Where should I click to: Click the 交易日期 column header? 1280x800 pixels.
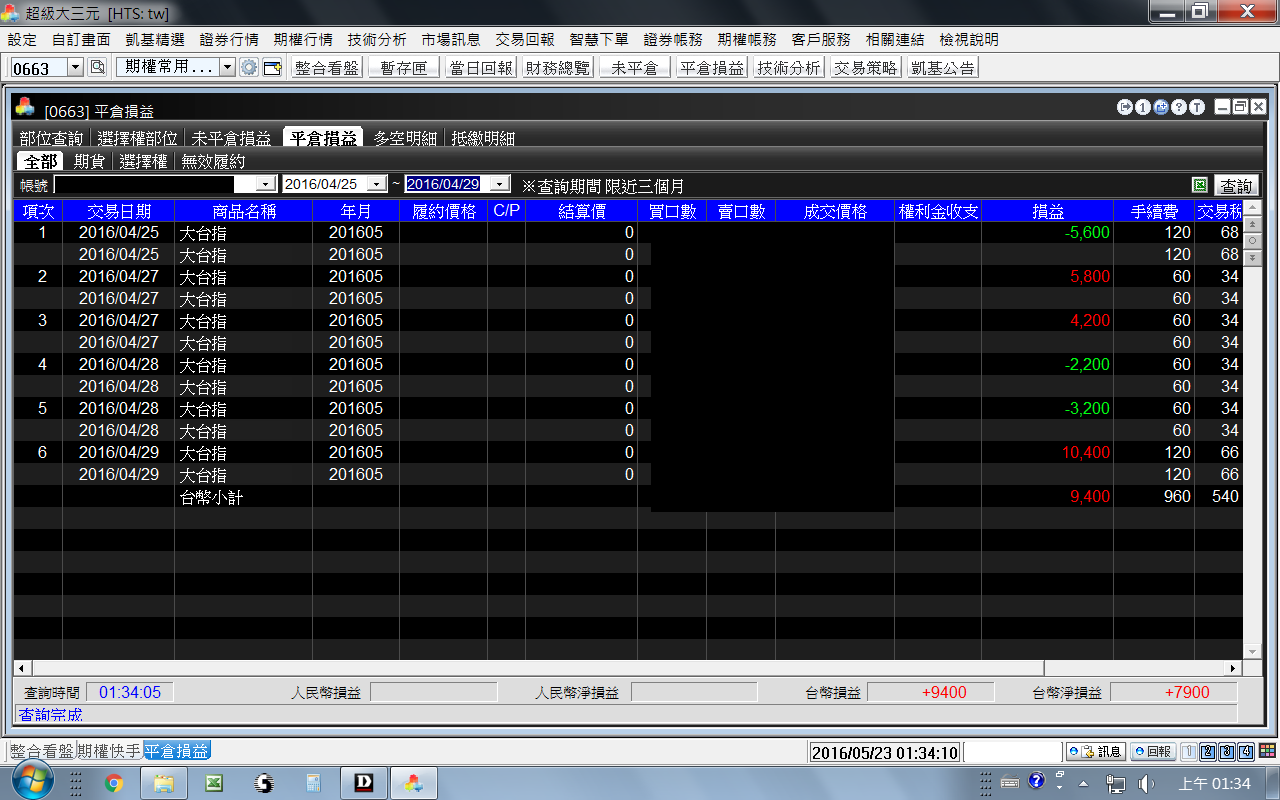click(x=119, y=211)
